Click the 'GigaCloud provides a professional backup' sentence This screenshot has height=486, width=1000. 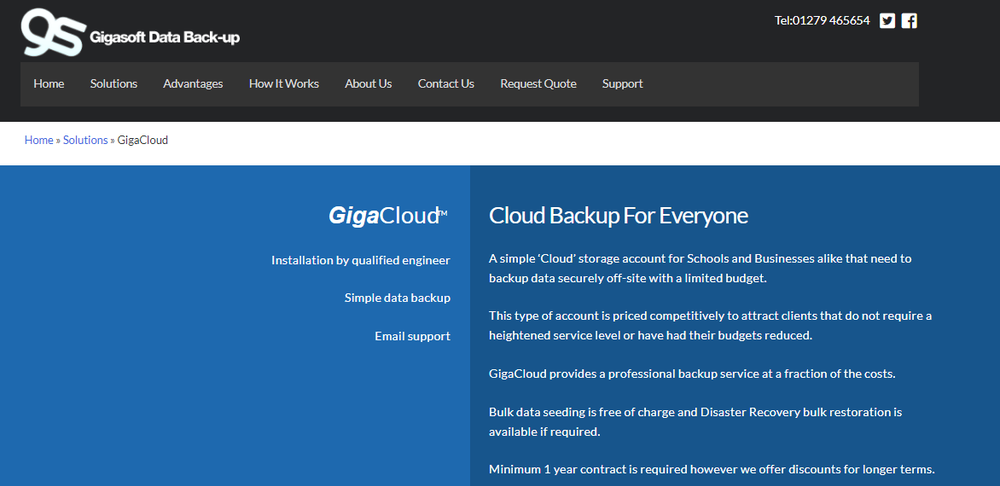(x=693, y=374)
